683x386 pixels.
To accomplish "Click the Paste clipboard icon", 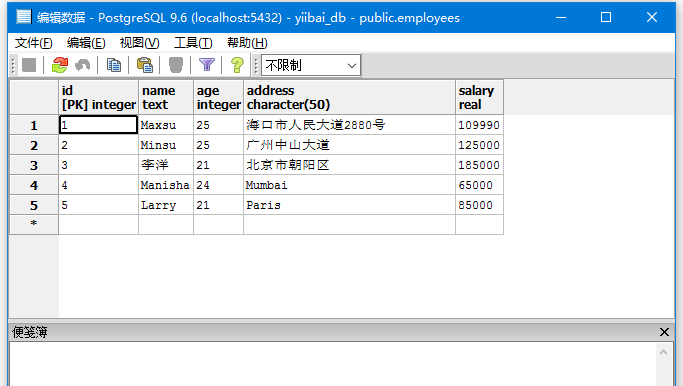I will (145, 65).
